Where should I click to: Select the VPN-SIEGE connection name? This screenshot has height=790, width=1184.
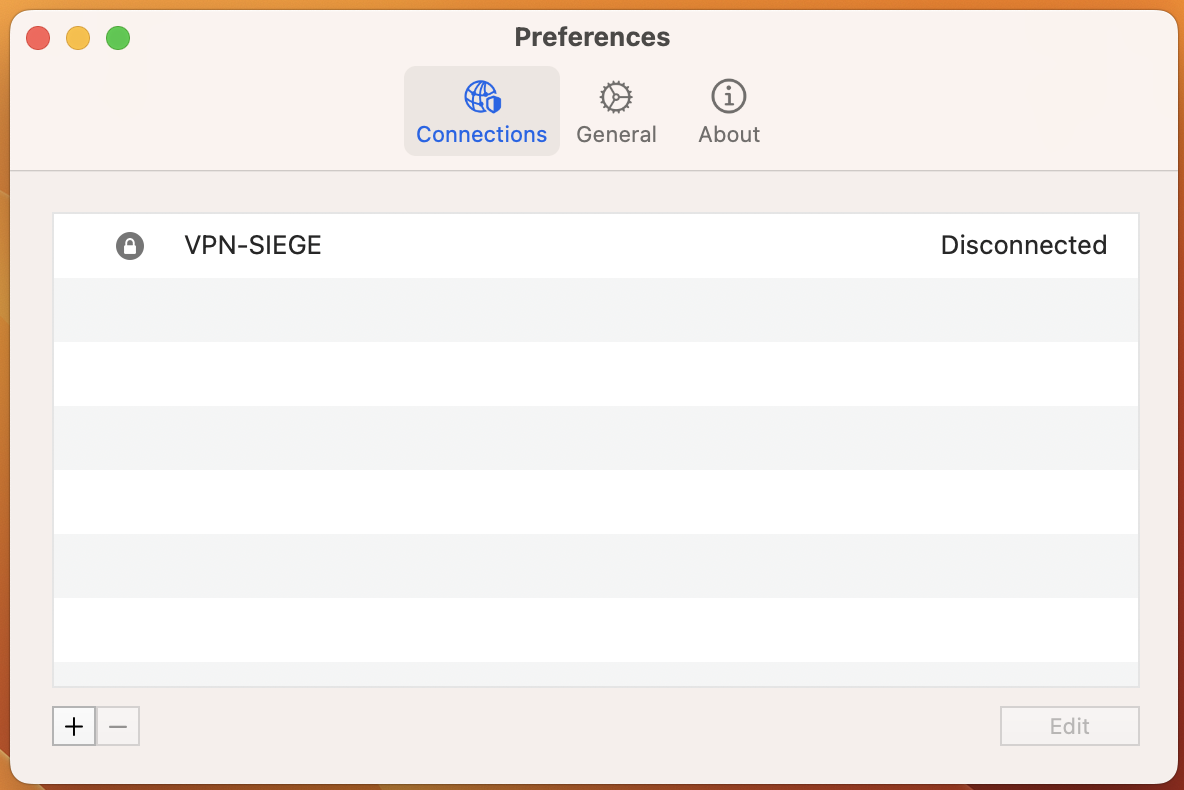pyautogui.click(x=253, y=246)
